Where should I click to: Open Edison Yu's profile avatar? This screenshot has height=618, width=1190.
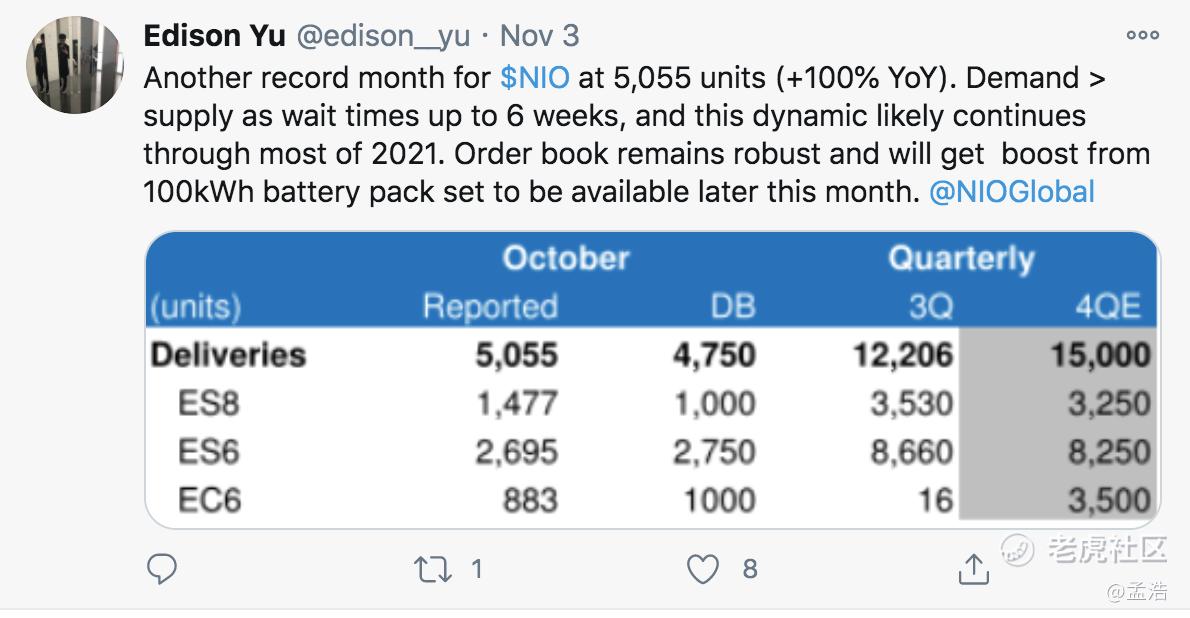coord(74,65)
